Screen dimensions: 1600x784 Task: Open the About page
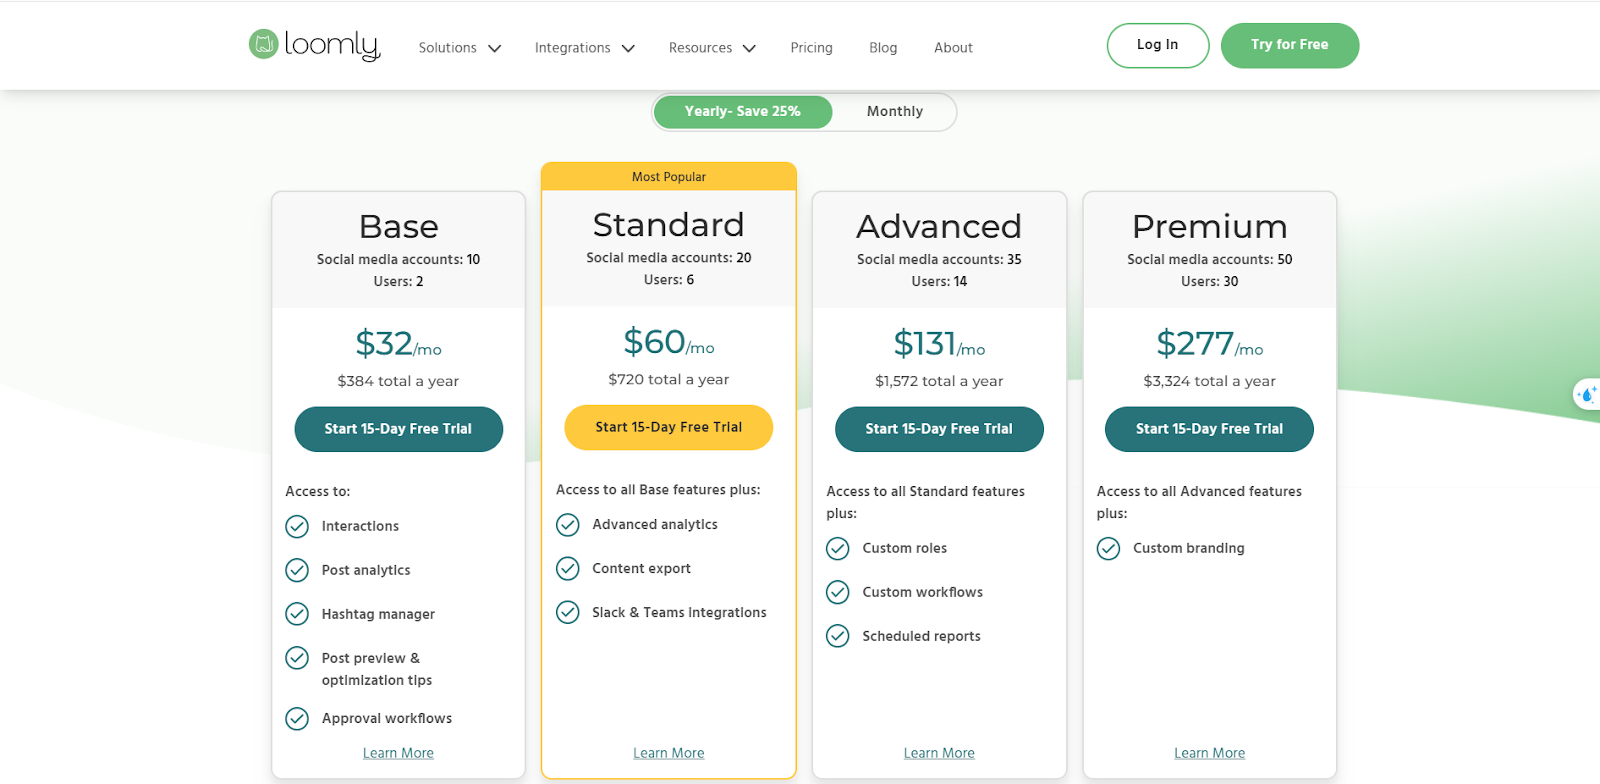coord(953,48)
